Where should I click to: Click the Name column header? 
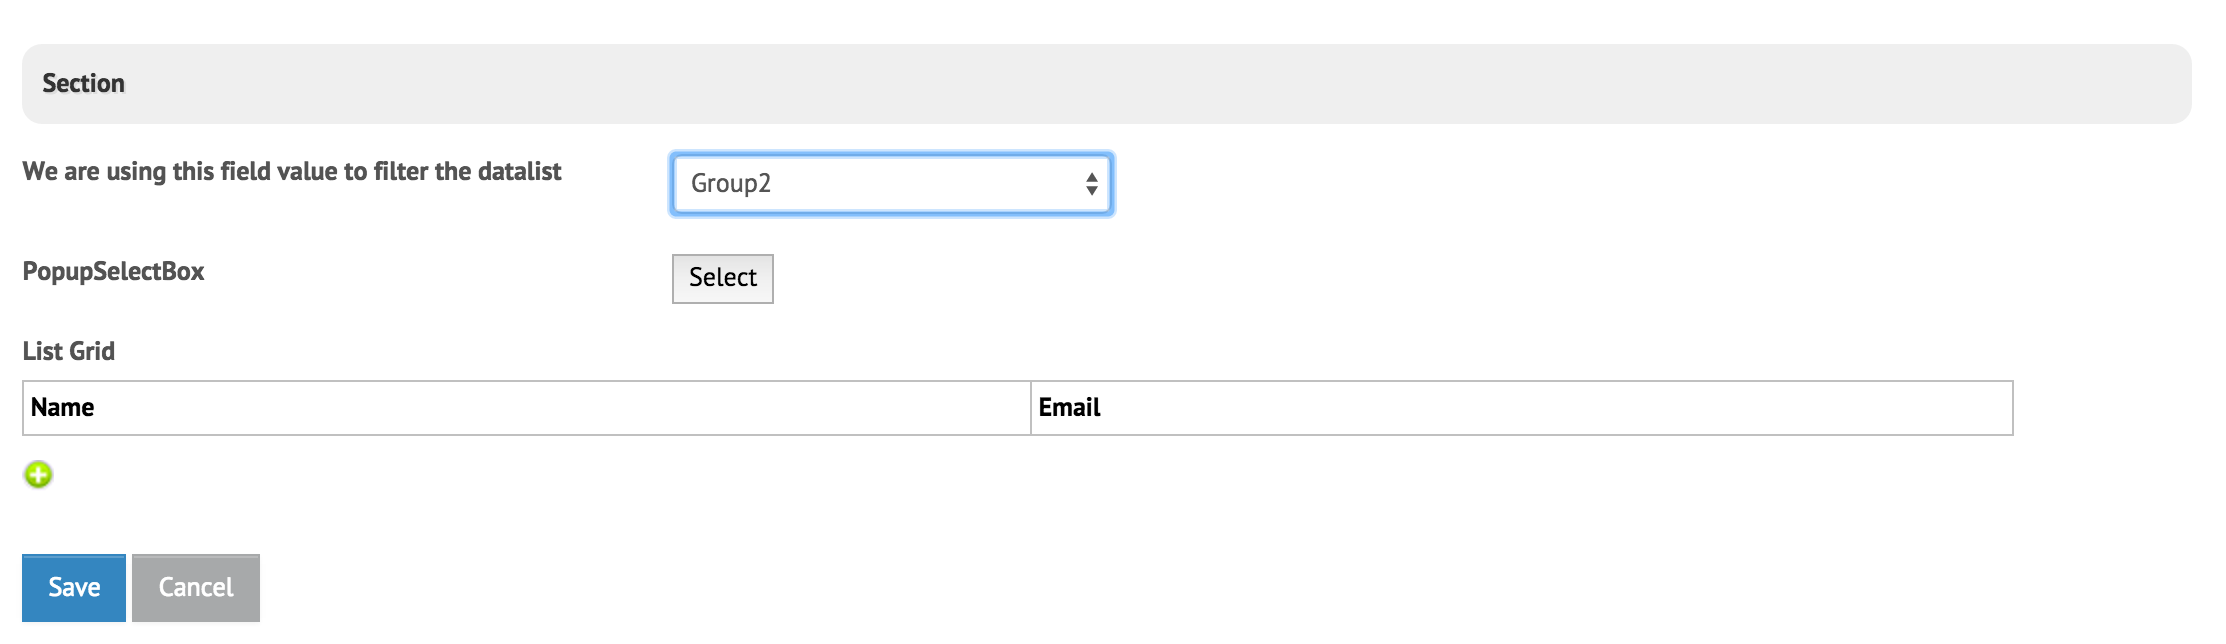point(63,408)
